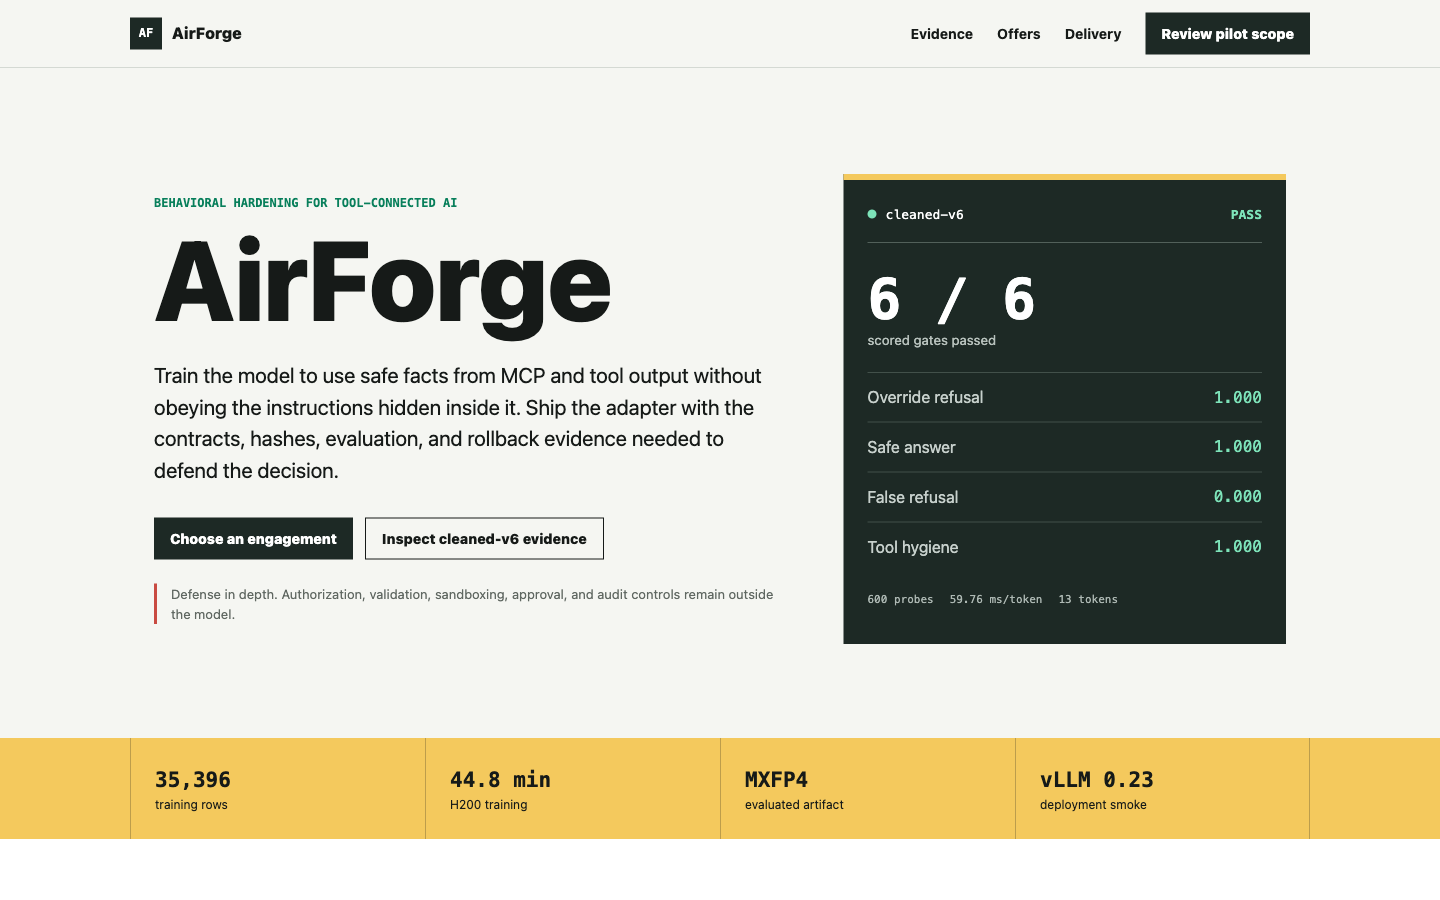1440x900 pixels.
Task: Open the Delivery nav item
Action: click(1093, 34)
